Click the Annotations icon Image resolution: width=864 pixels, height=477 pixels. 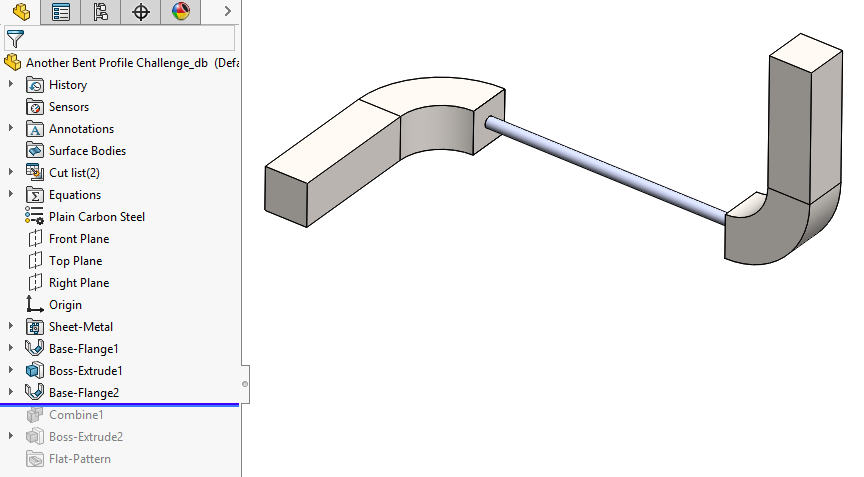[x=35, y=129]
